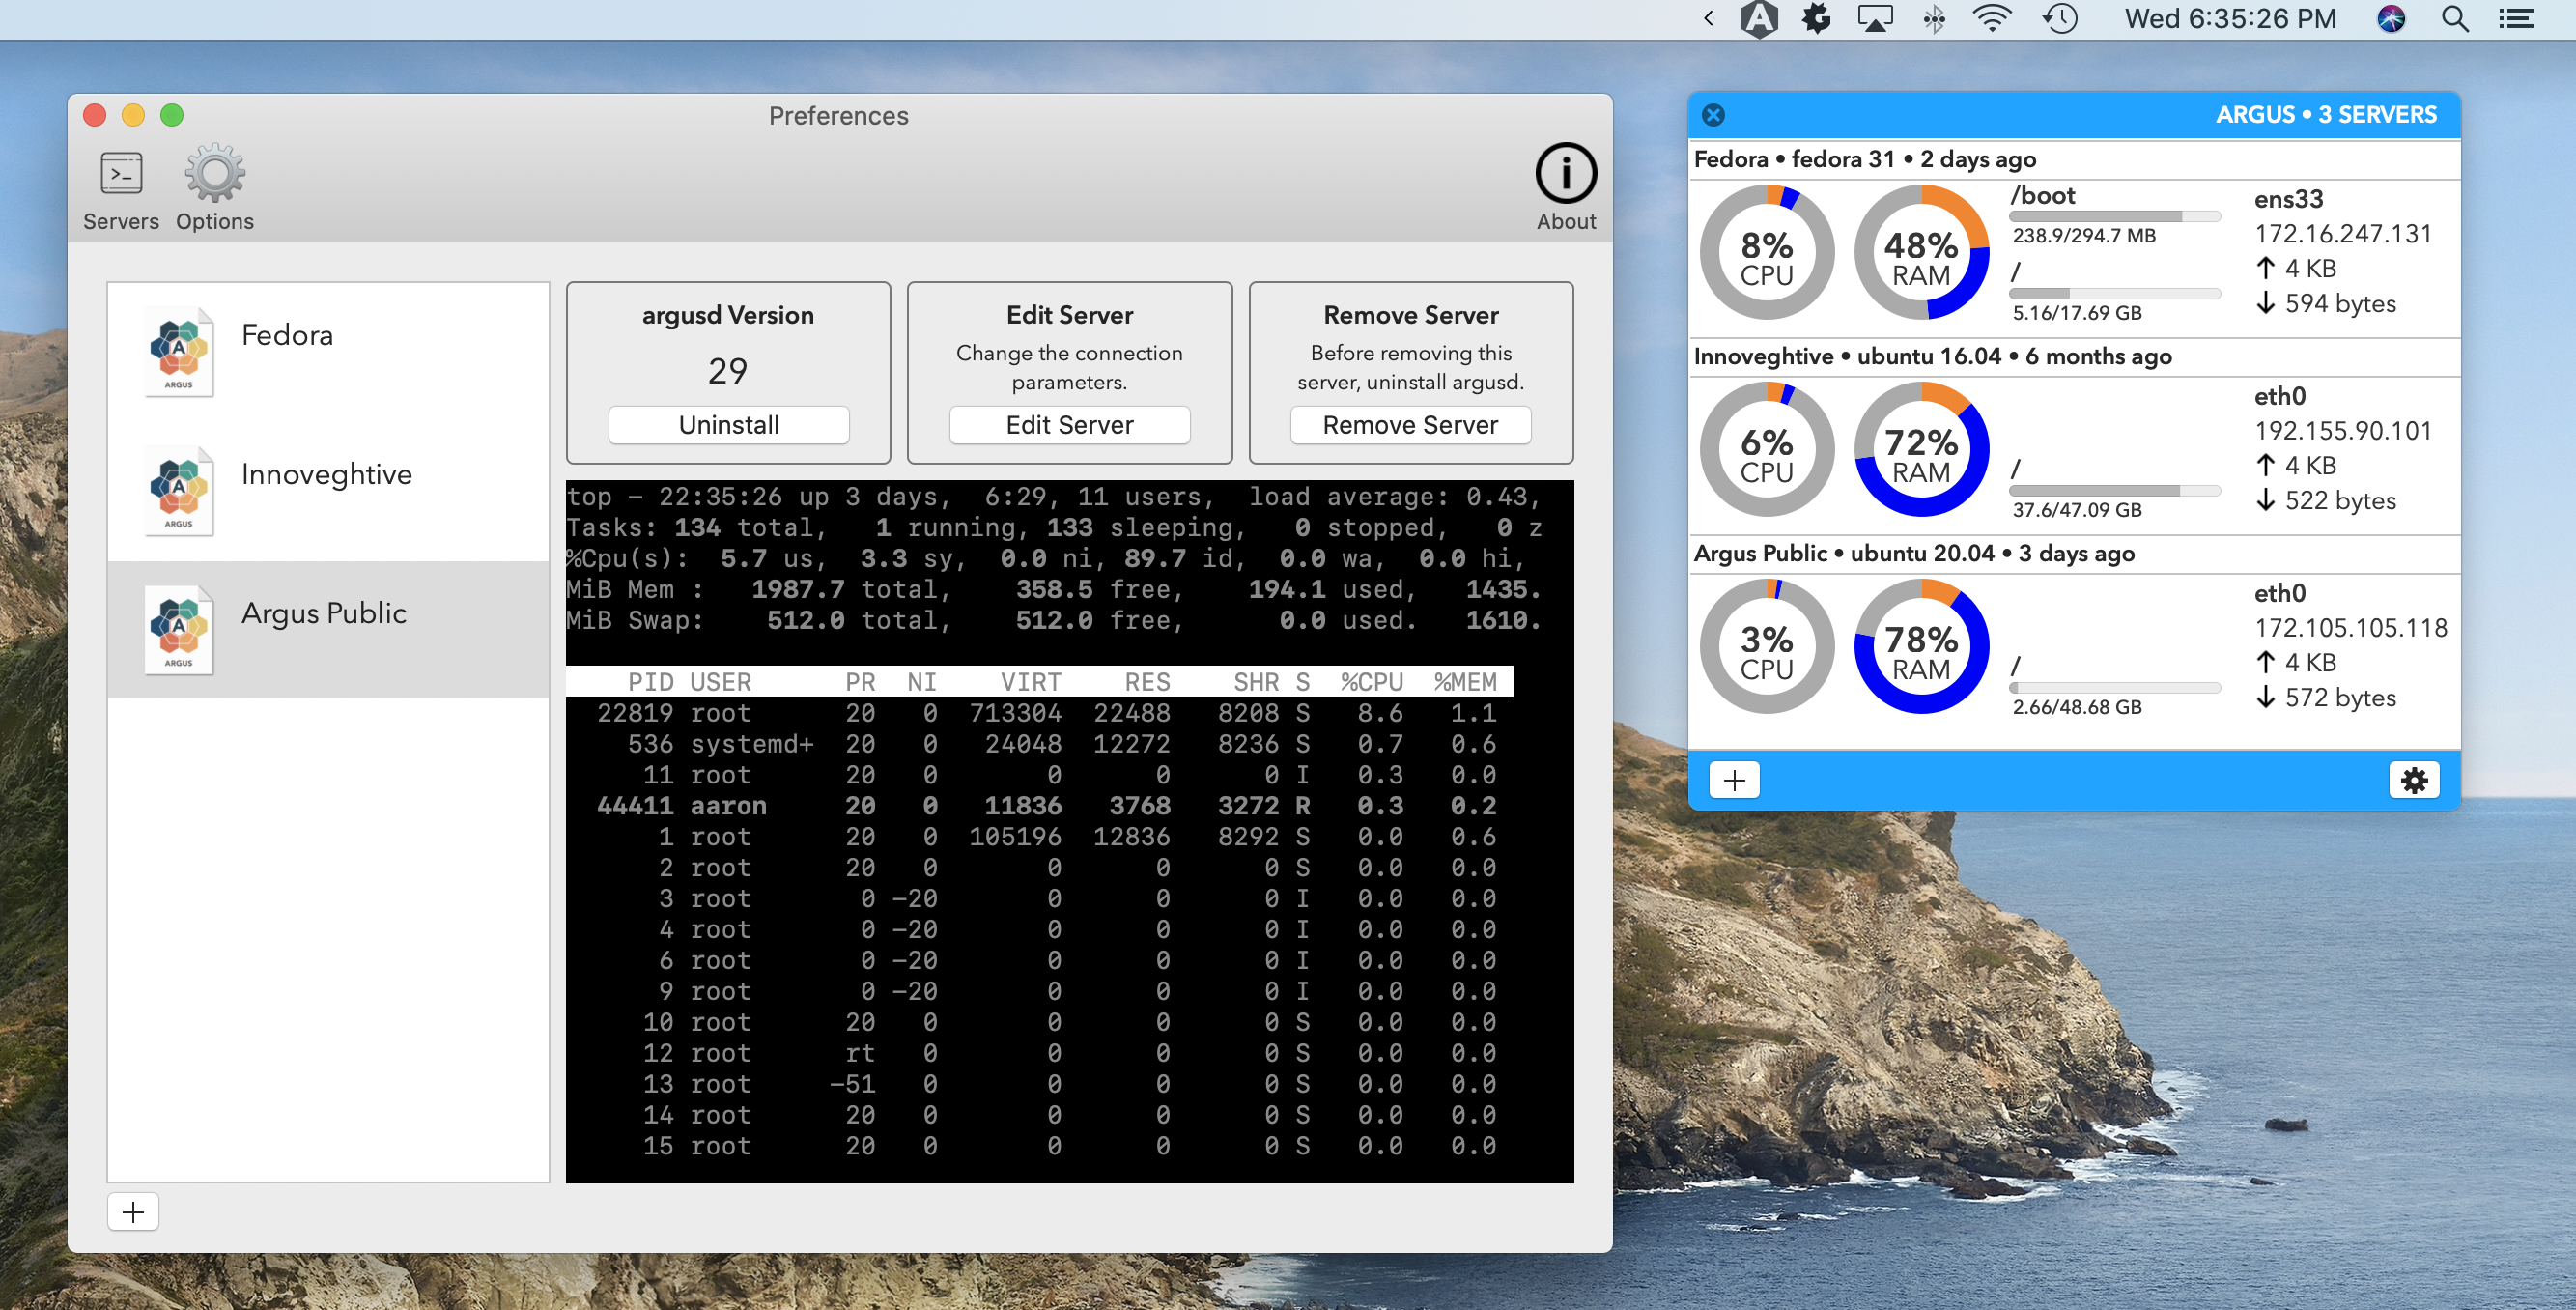Select the Innoveghtive server in the list
Viewport: 2576px width, 1310px height.
(328, 491)
